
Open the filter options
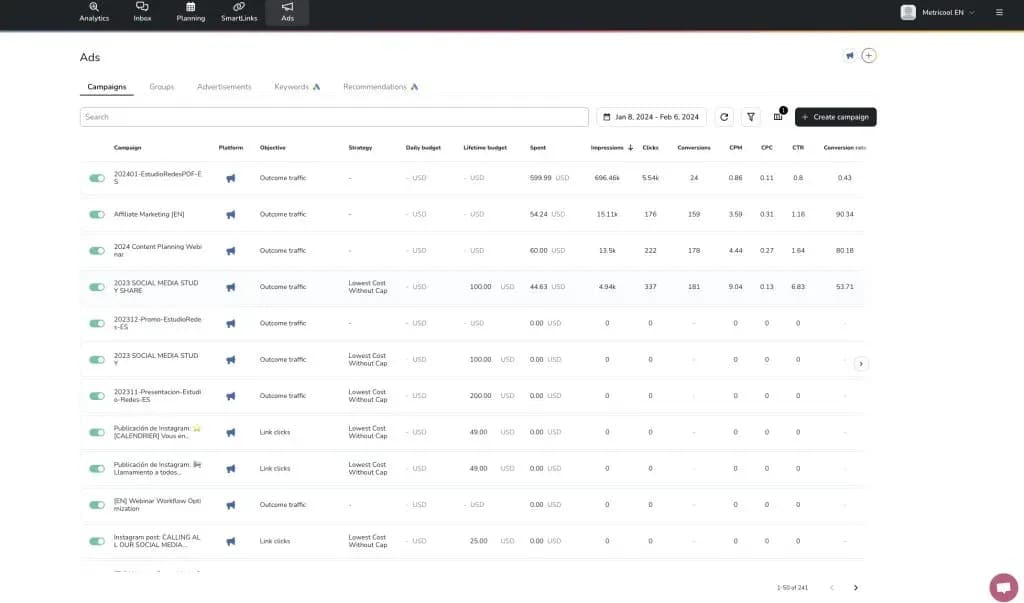point(751,117)
